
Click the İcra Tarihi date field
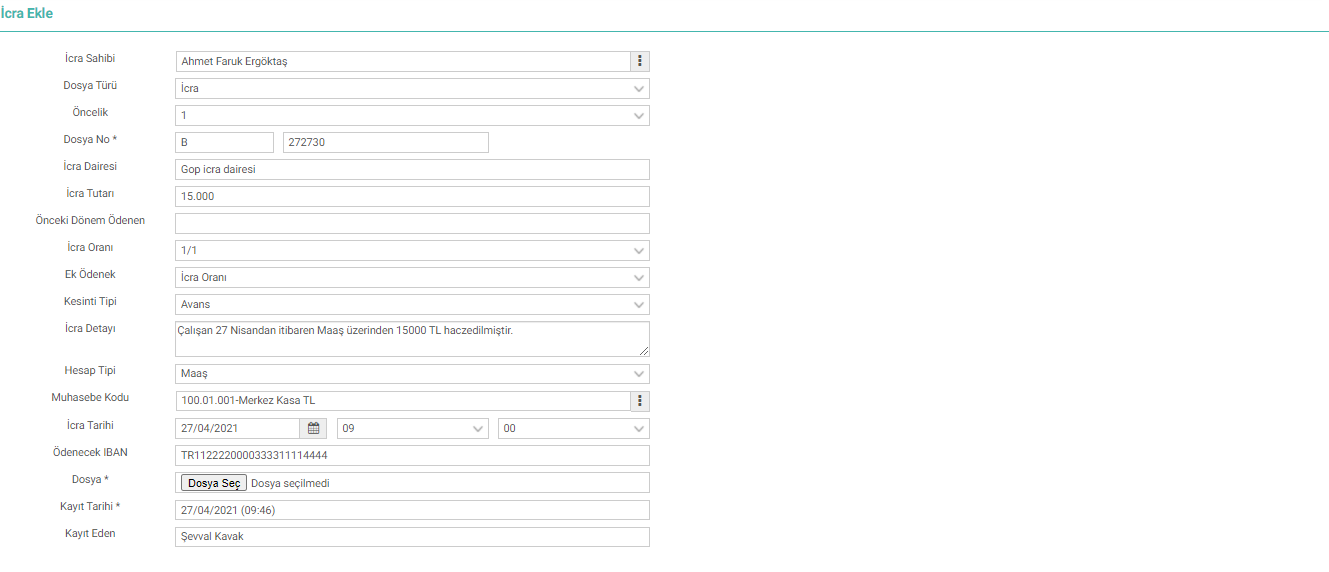pos(237,429)
